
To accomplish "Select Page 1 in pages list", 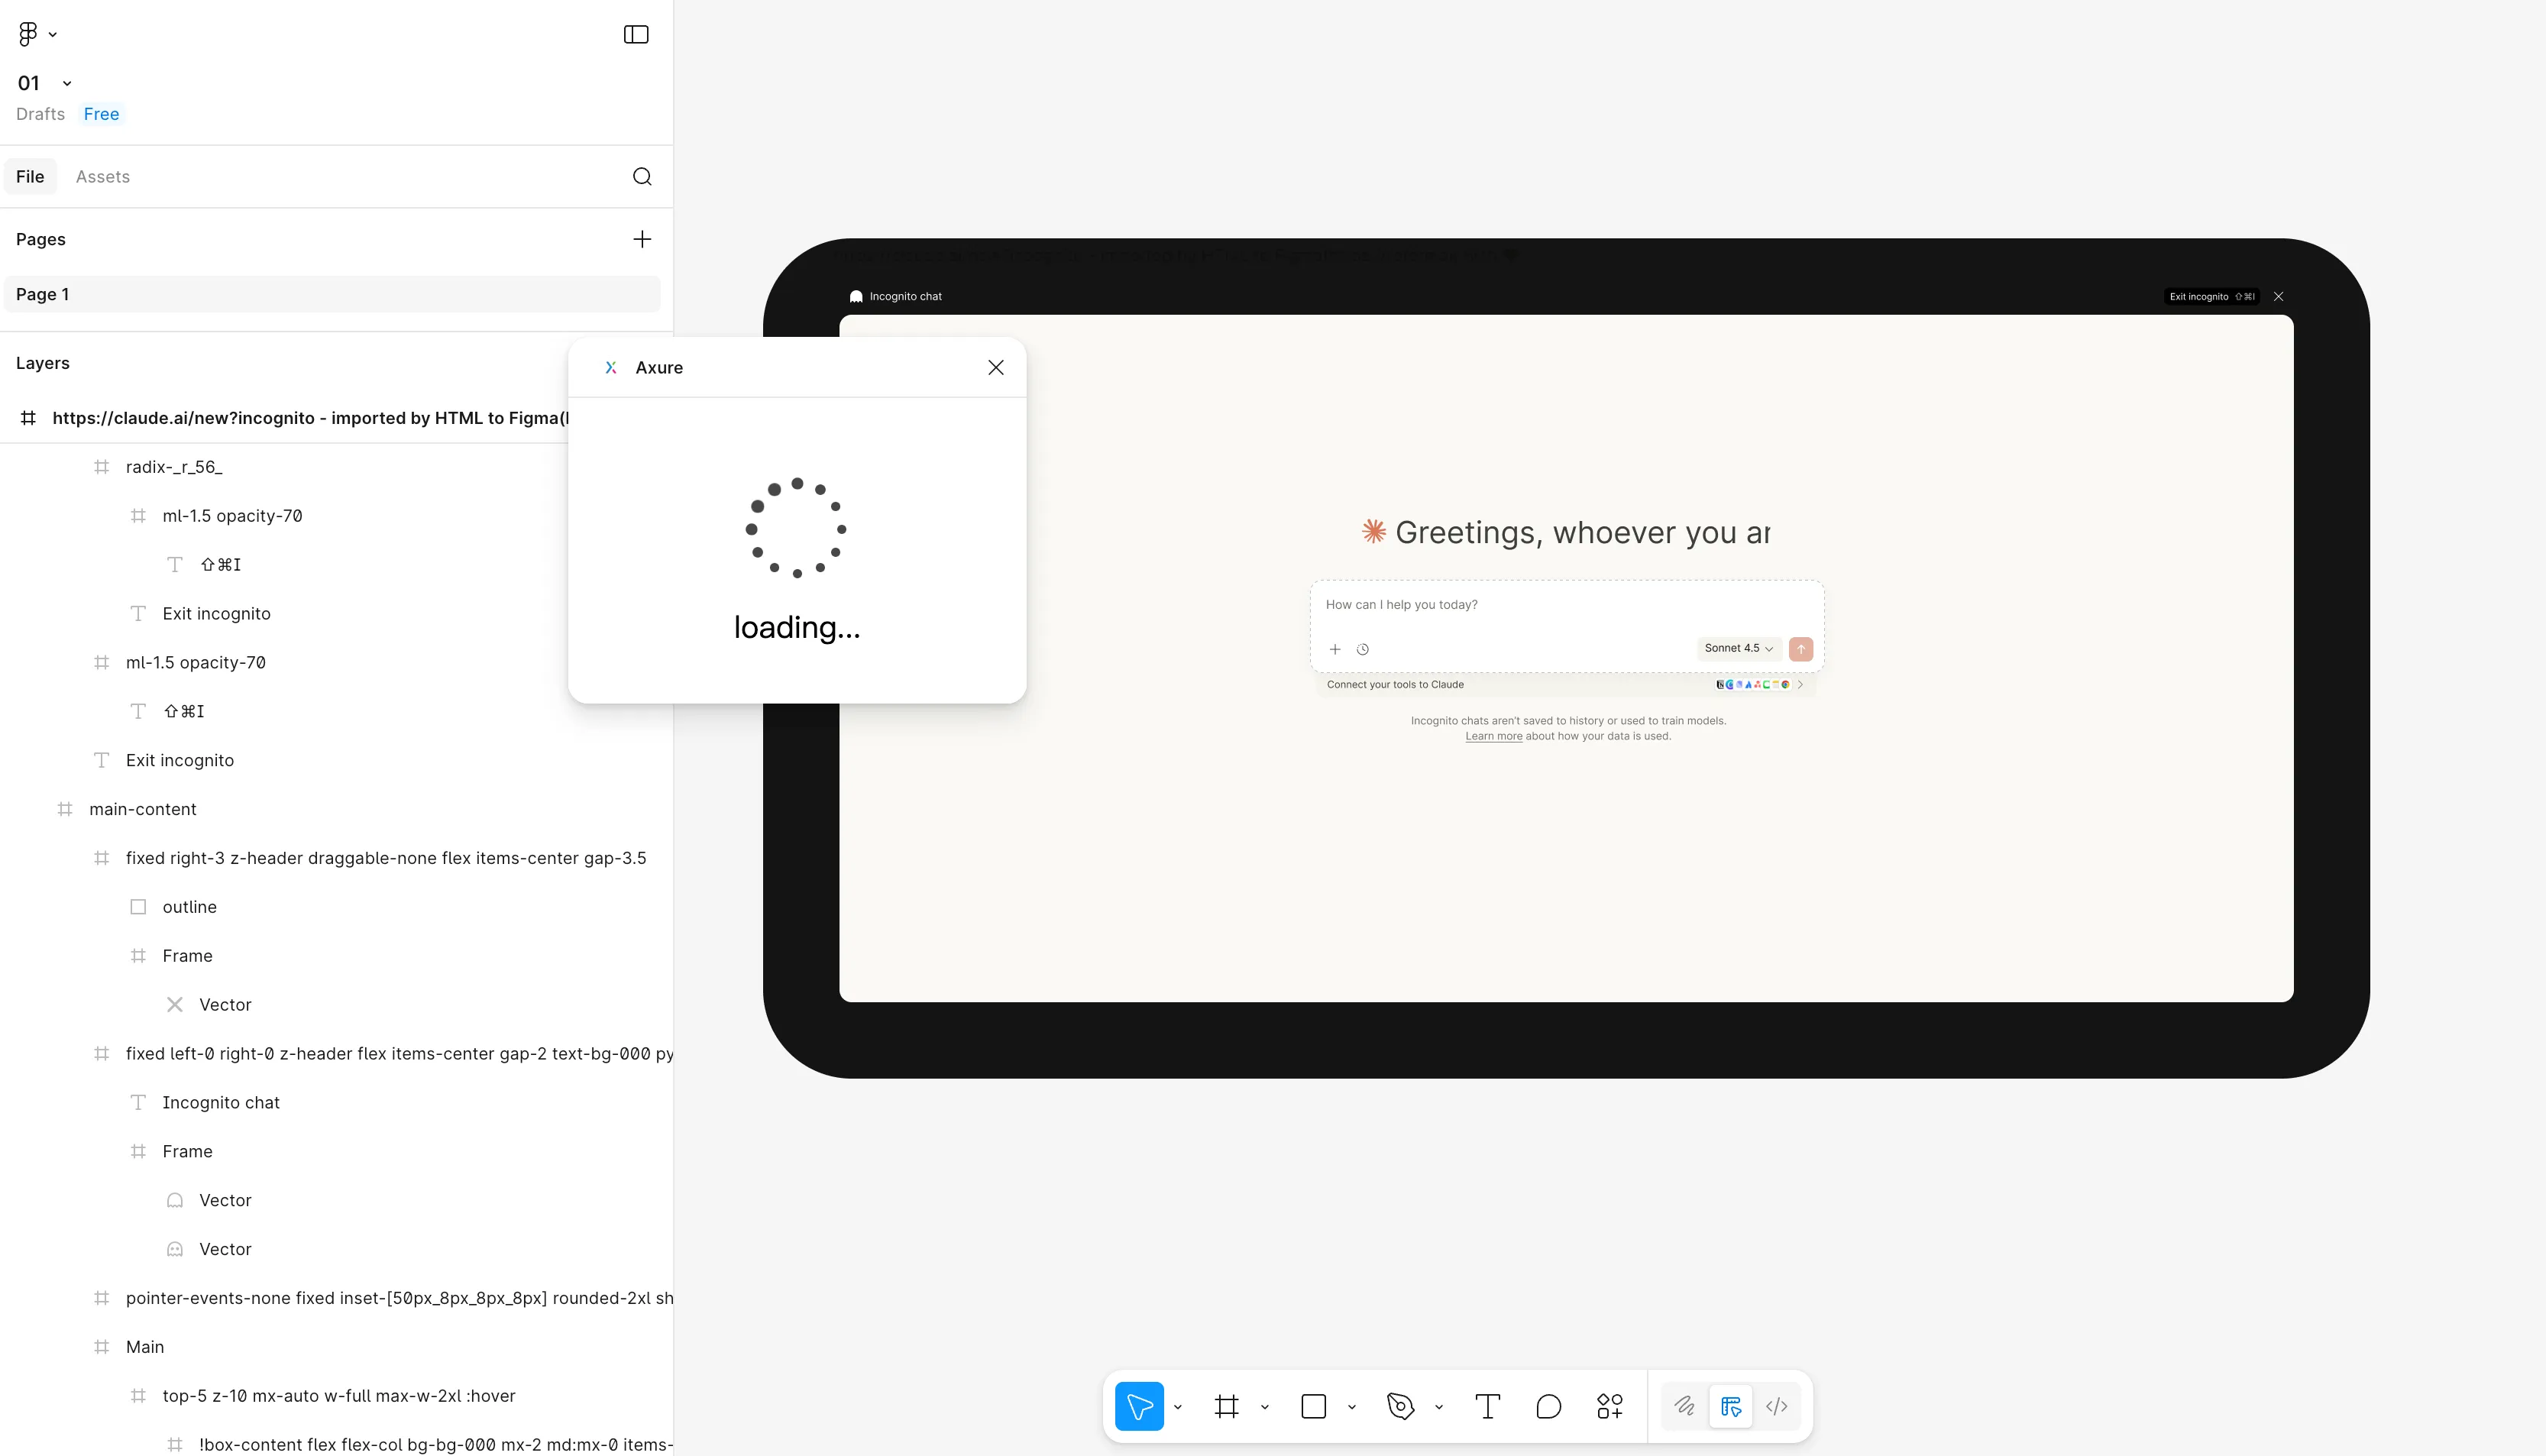I will pyautogui.click(x=43, y=294).
